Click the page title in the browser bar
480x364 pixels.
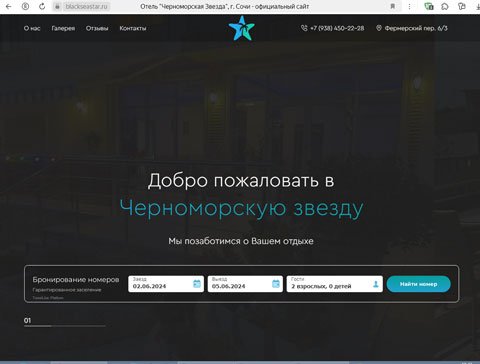tap(224, 6)
